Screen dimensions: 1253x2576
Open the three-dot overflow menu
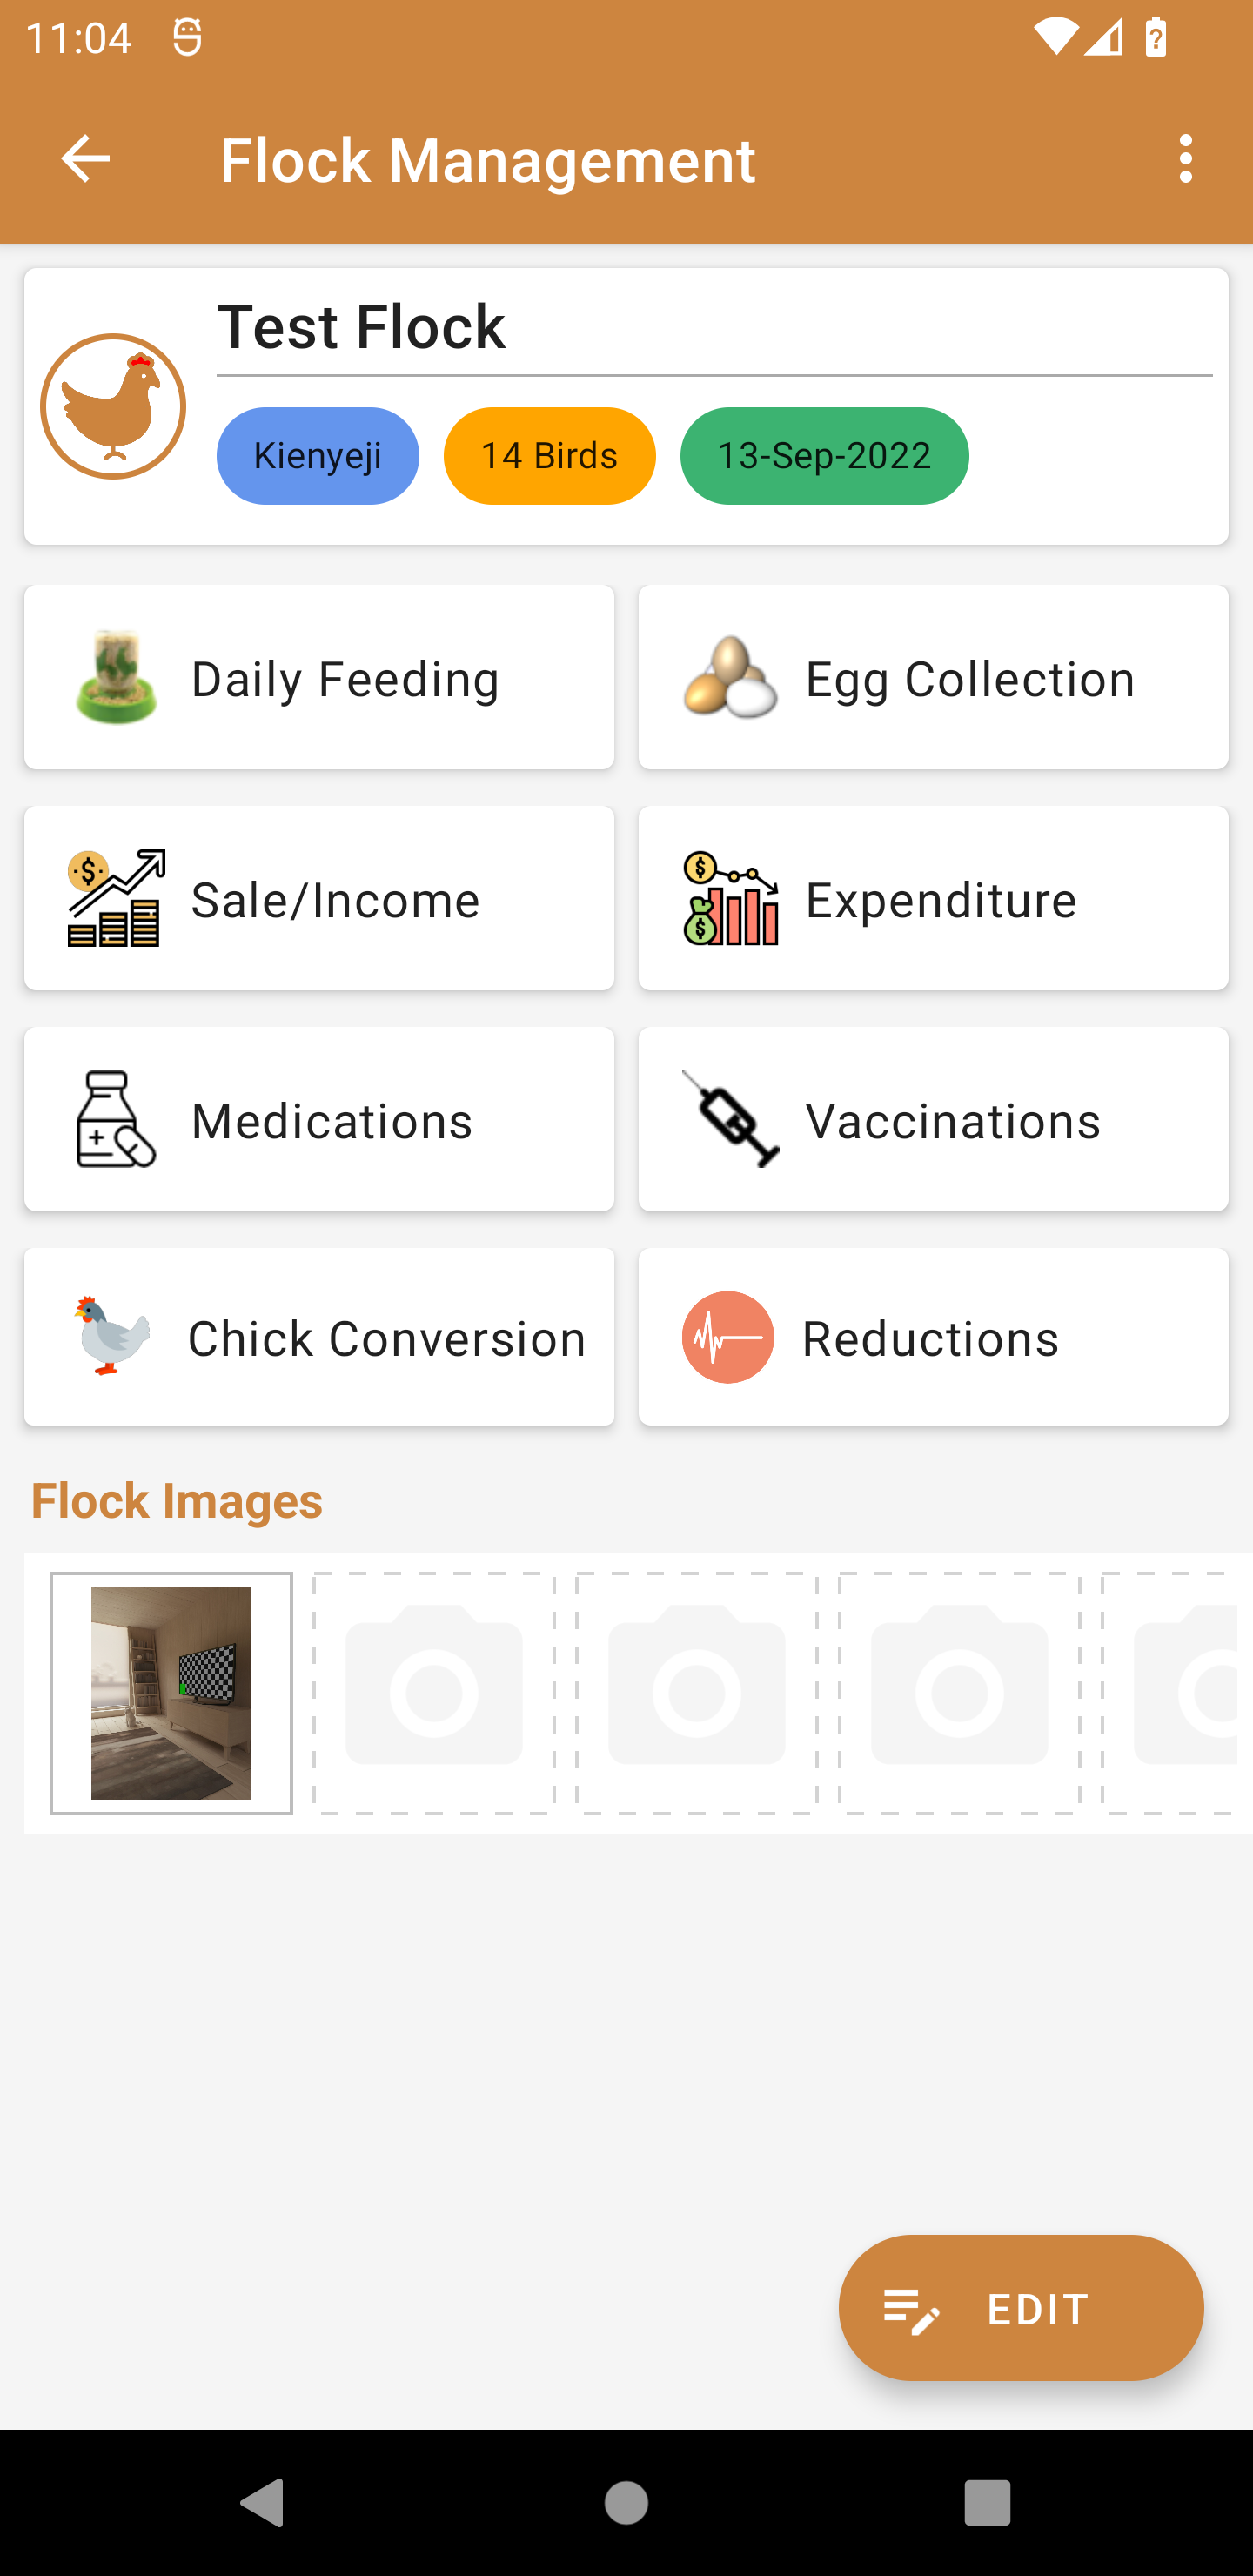click(1185, 159)
